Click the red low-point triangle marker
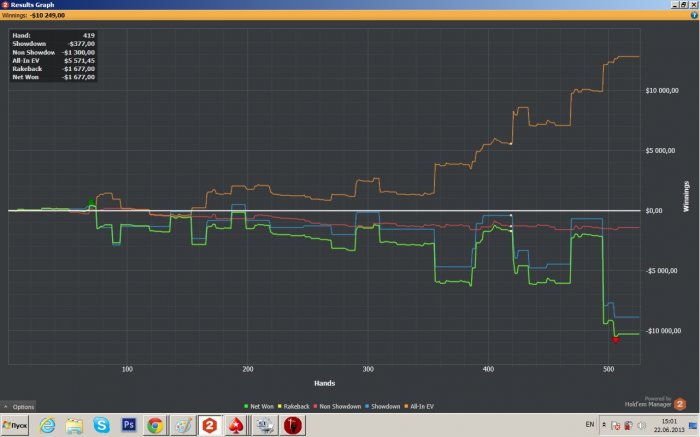 pyautogui.click(x=616, y=340)
